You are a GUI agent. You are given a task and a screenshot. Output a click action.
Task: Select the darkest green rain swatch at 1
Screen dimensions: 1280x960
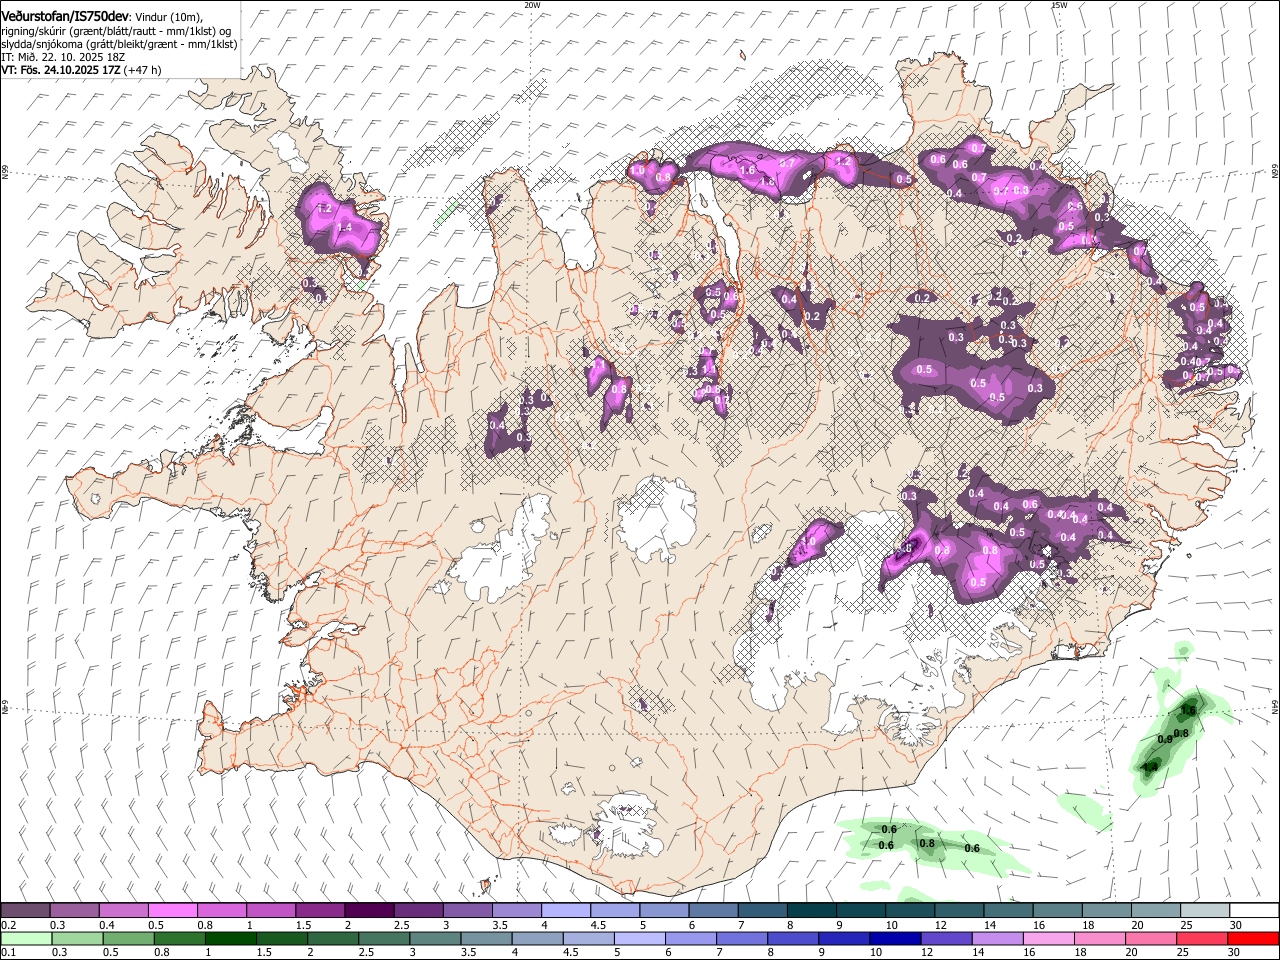230,938
